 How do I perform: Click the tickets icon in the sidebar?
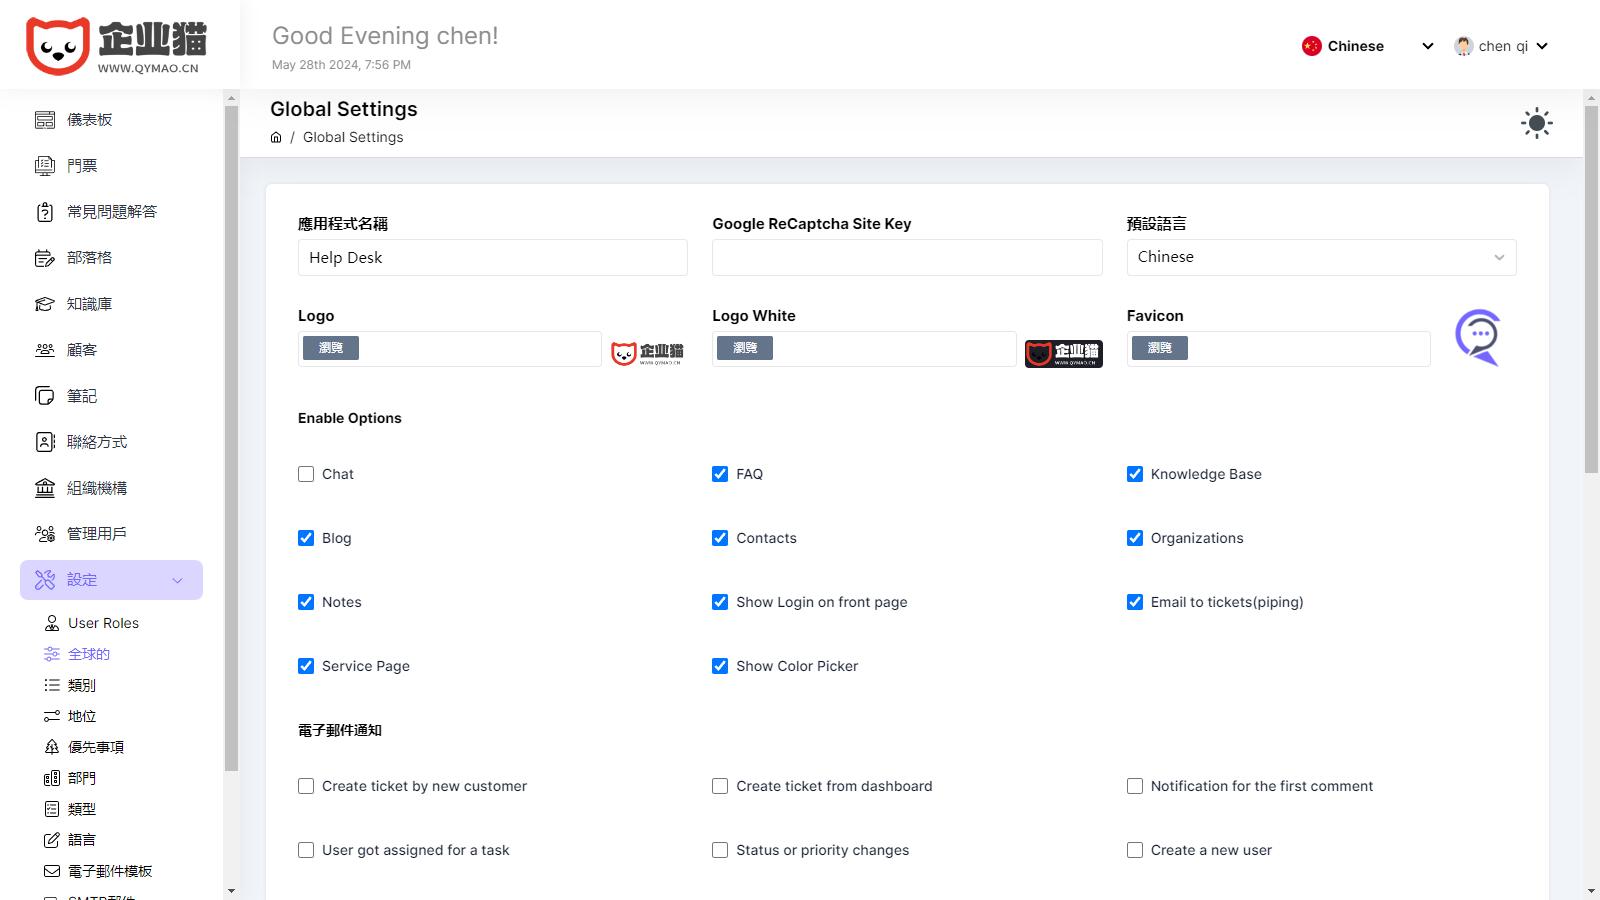pyautogui.click(x=45, y=166)
